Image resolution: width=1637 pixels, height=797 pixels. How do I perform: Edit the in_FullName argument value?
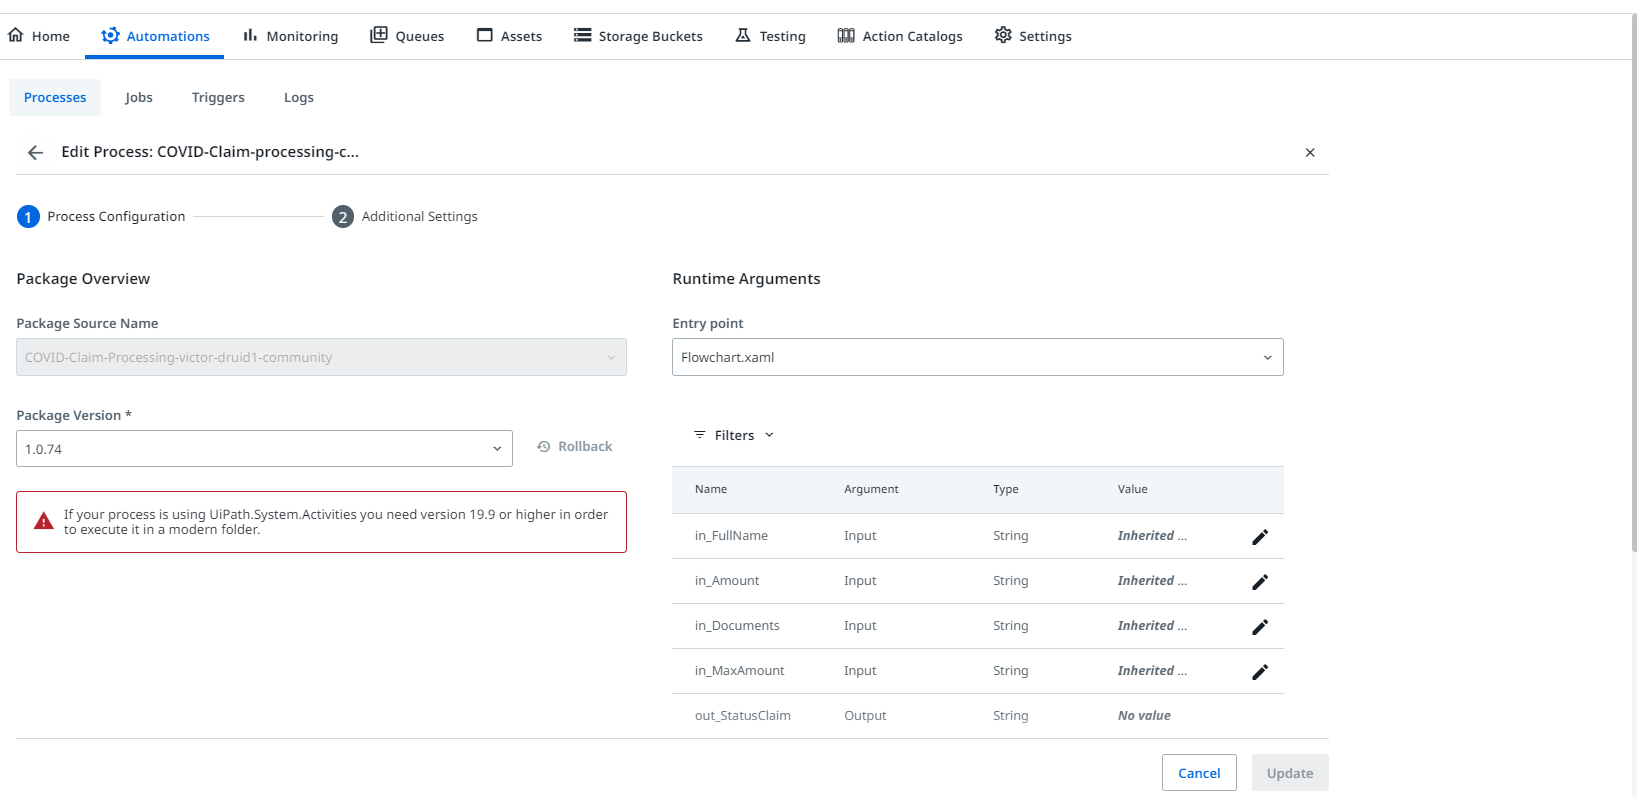point(1260,537)
